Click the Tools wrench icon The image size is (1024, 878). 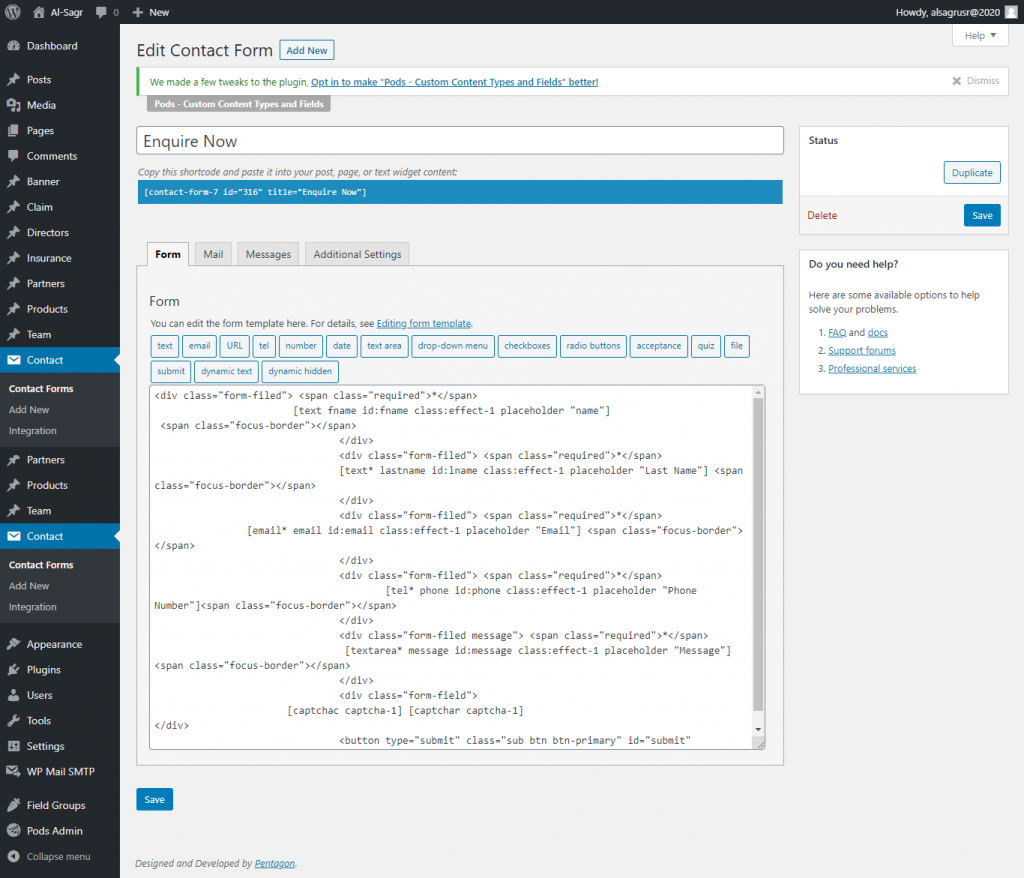coord(13,721)
